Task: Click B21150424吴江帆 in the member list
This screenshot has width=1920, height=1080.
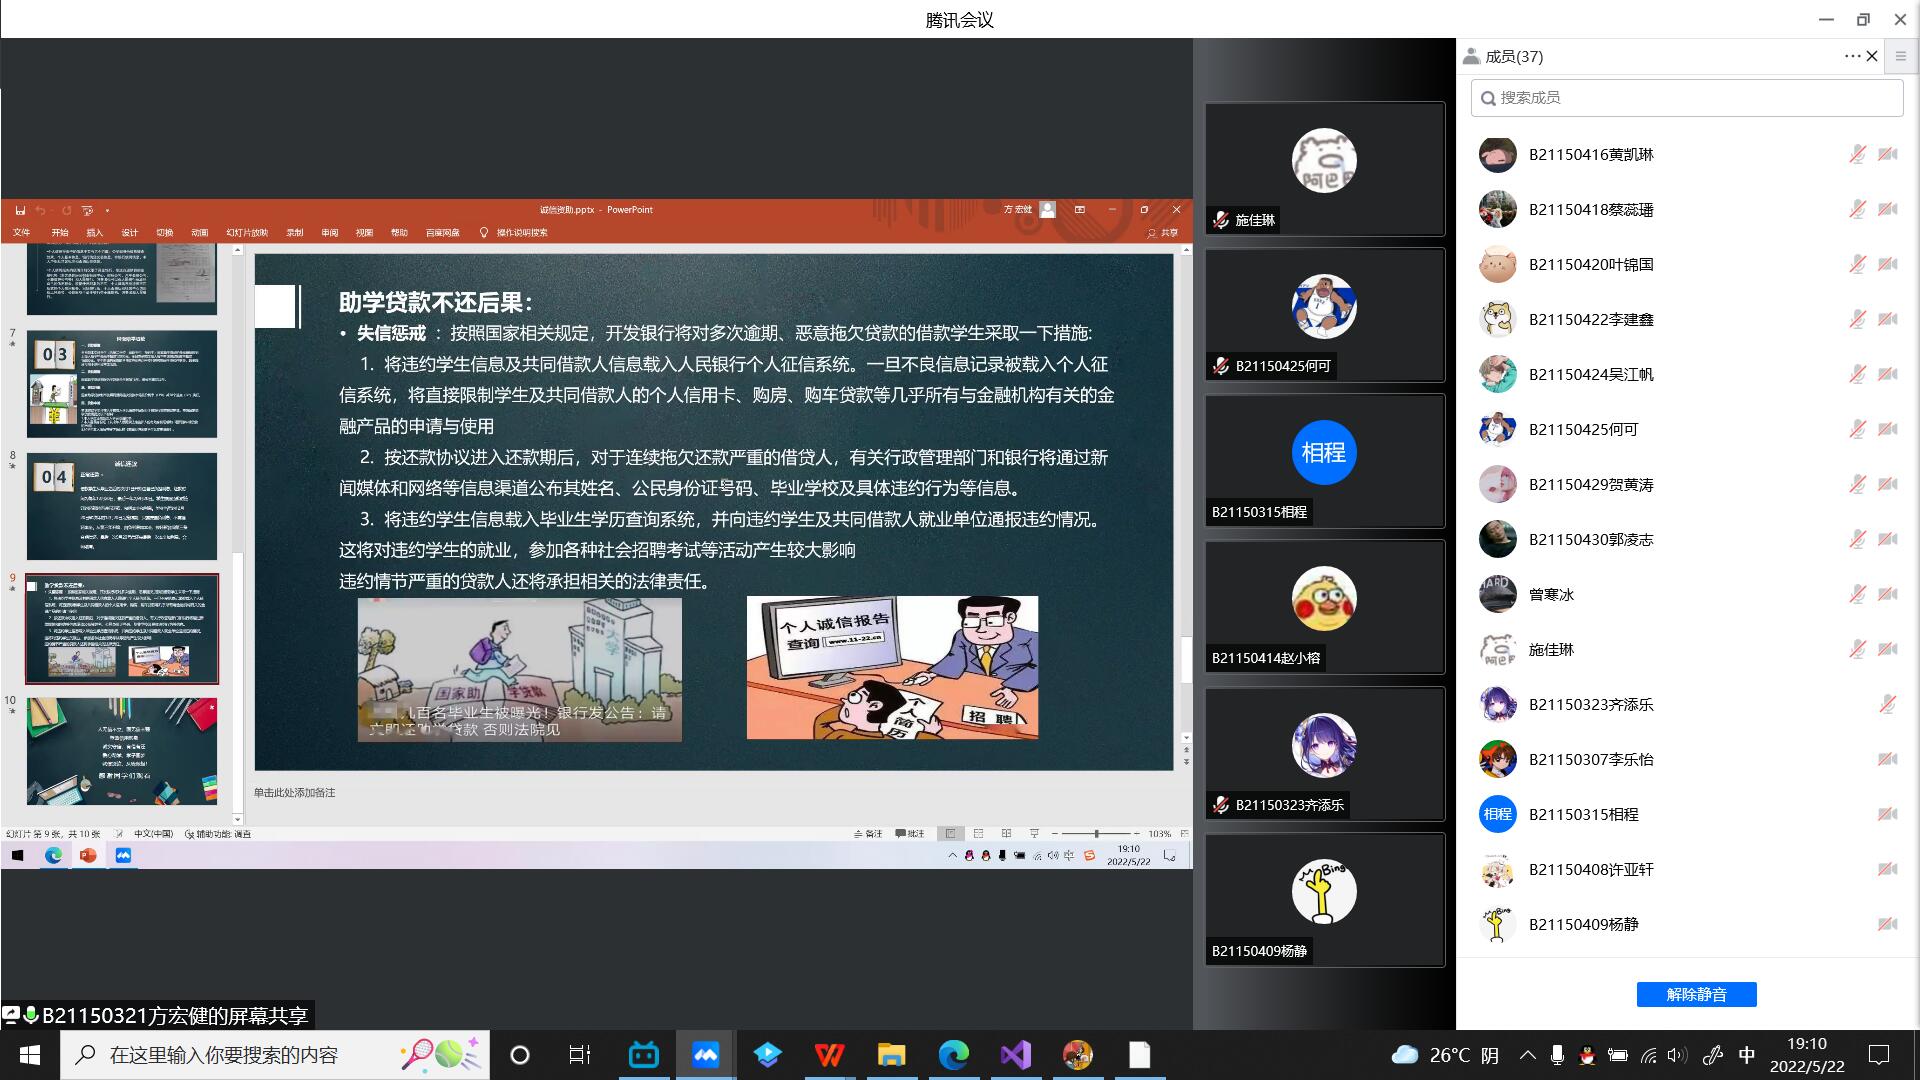Action: 1590,374
